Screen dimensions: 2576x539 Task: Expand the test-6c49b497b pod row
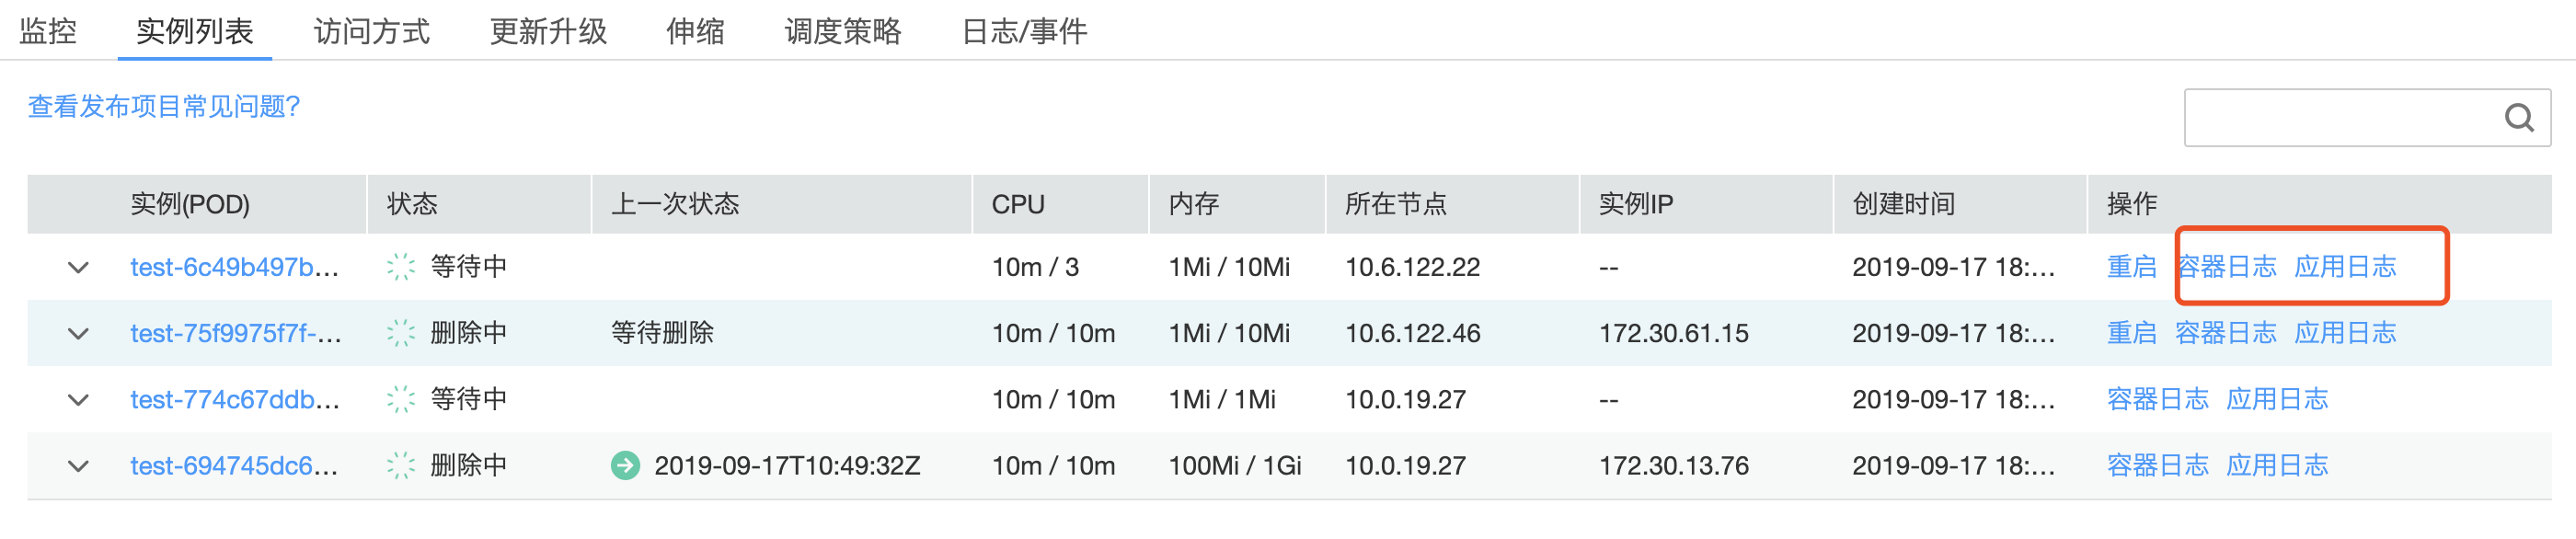click(x=78, y=267)
